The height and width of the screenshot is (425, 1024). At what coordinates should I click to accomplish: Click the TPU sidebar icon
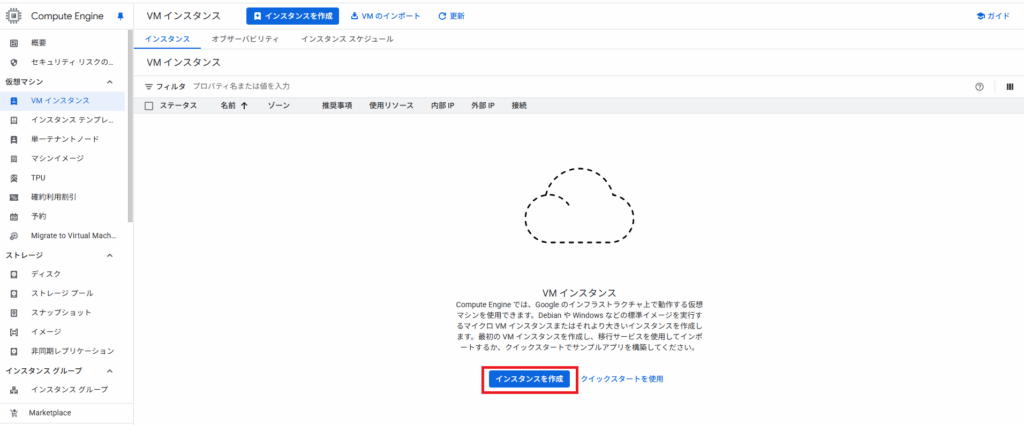click(x=14, y=178)
